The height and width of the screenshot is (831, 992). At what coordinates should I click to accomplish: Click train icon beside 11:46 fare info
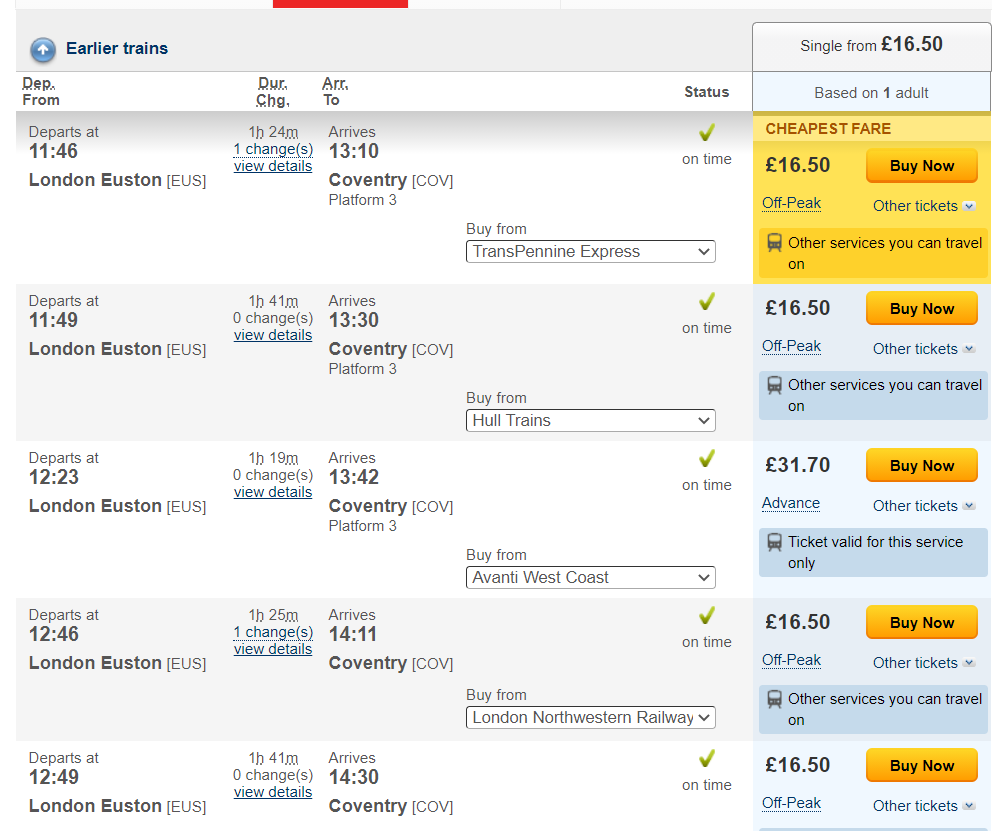pyautogui.click(x=774, y=243)
